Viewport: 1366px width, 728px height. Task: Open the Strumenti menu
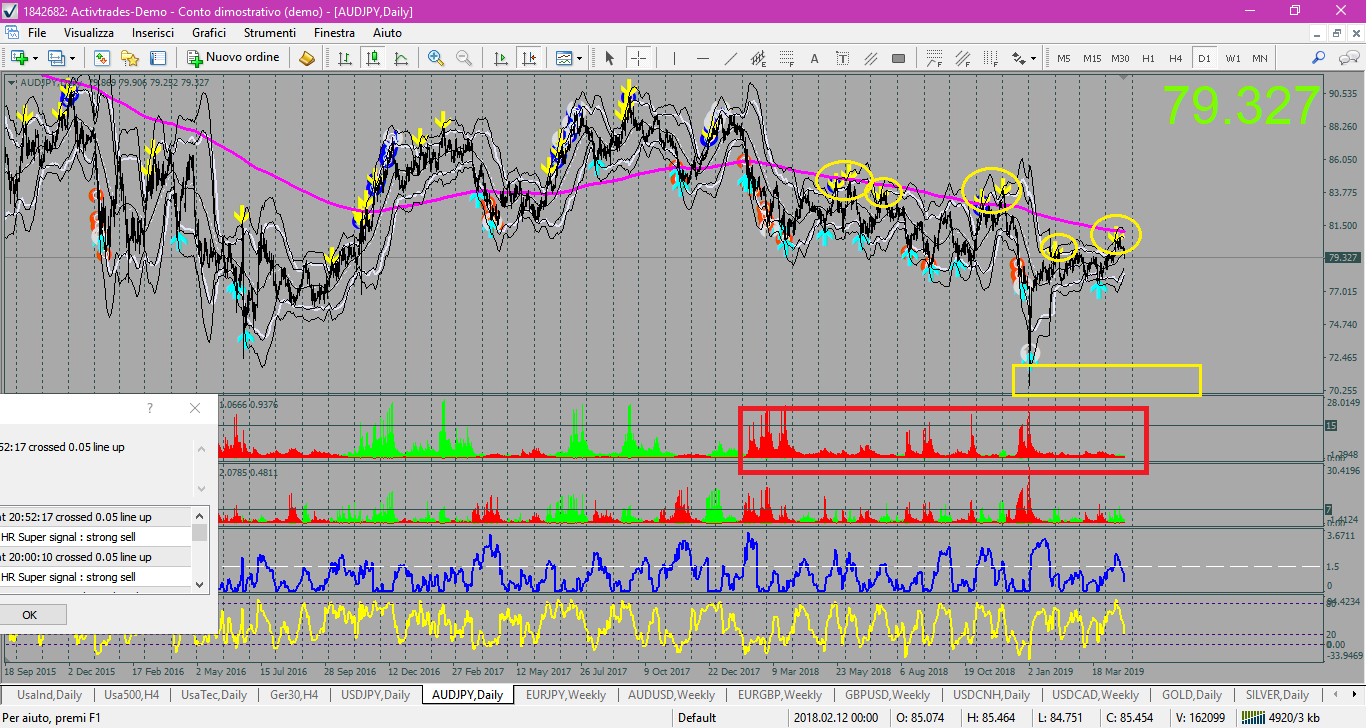(270, 33)
